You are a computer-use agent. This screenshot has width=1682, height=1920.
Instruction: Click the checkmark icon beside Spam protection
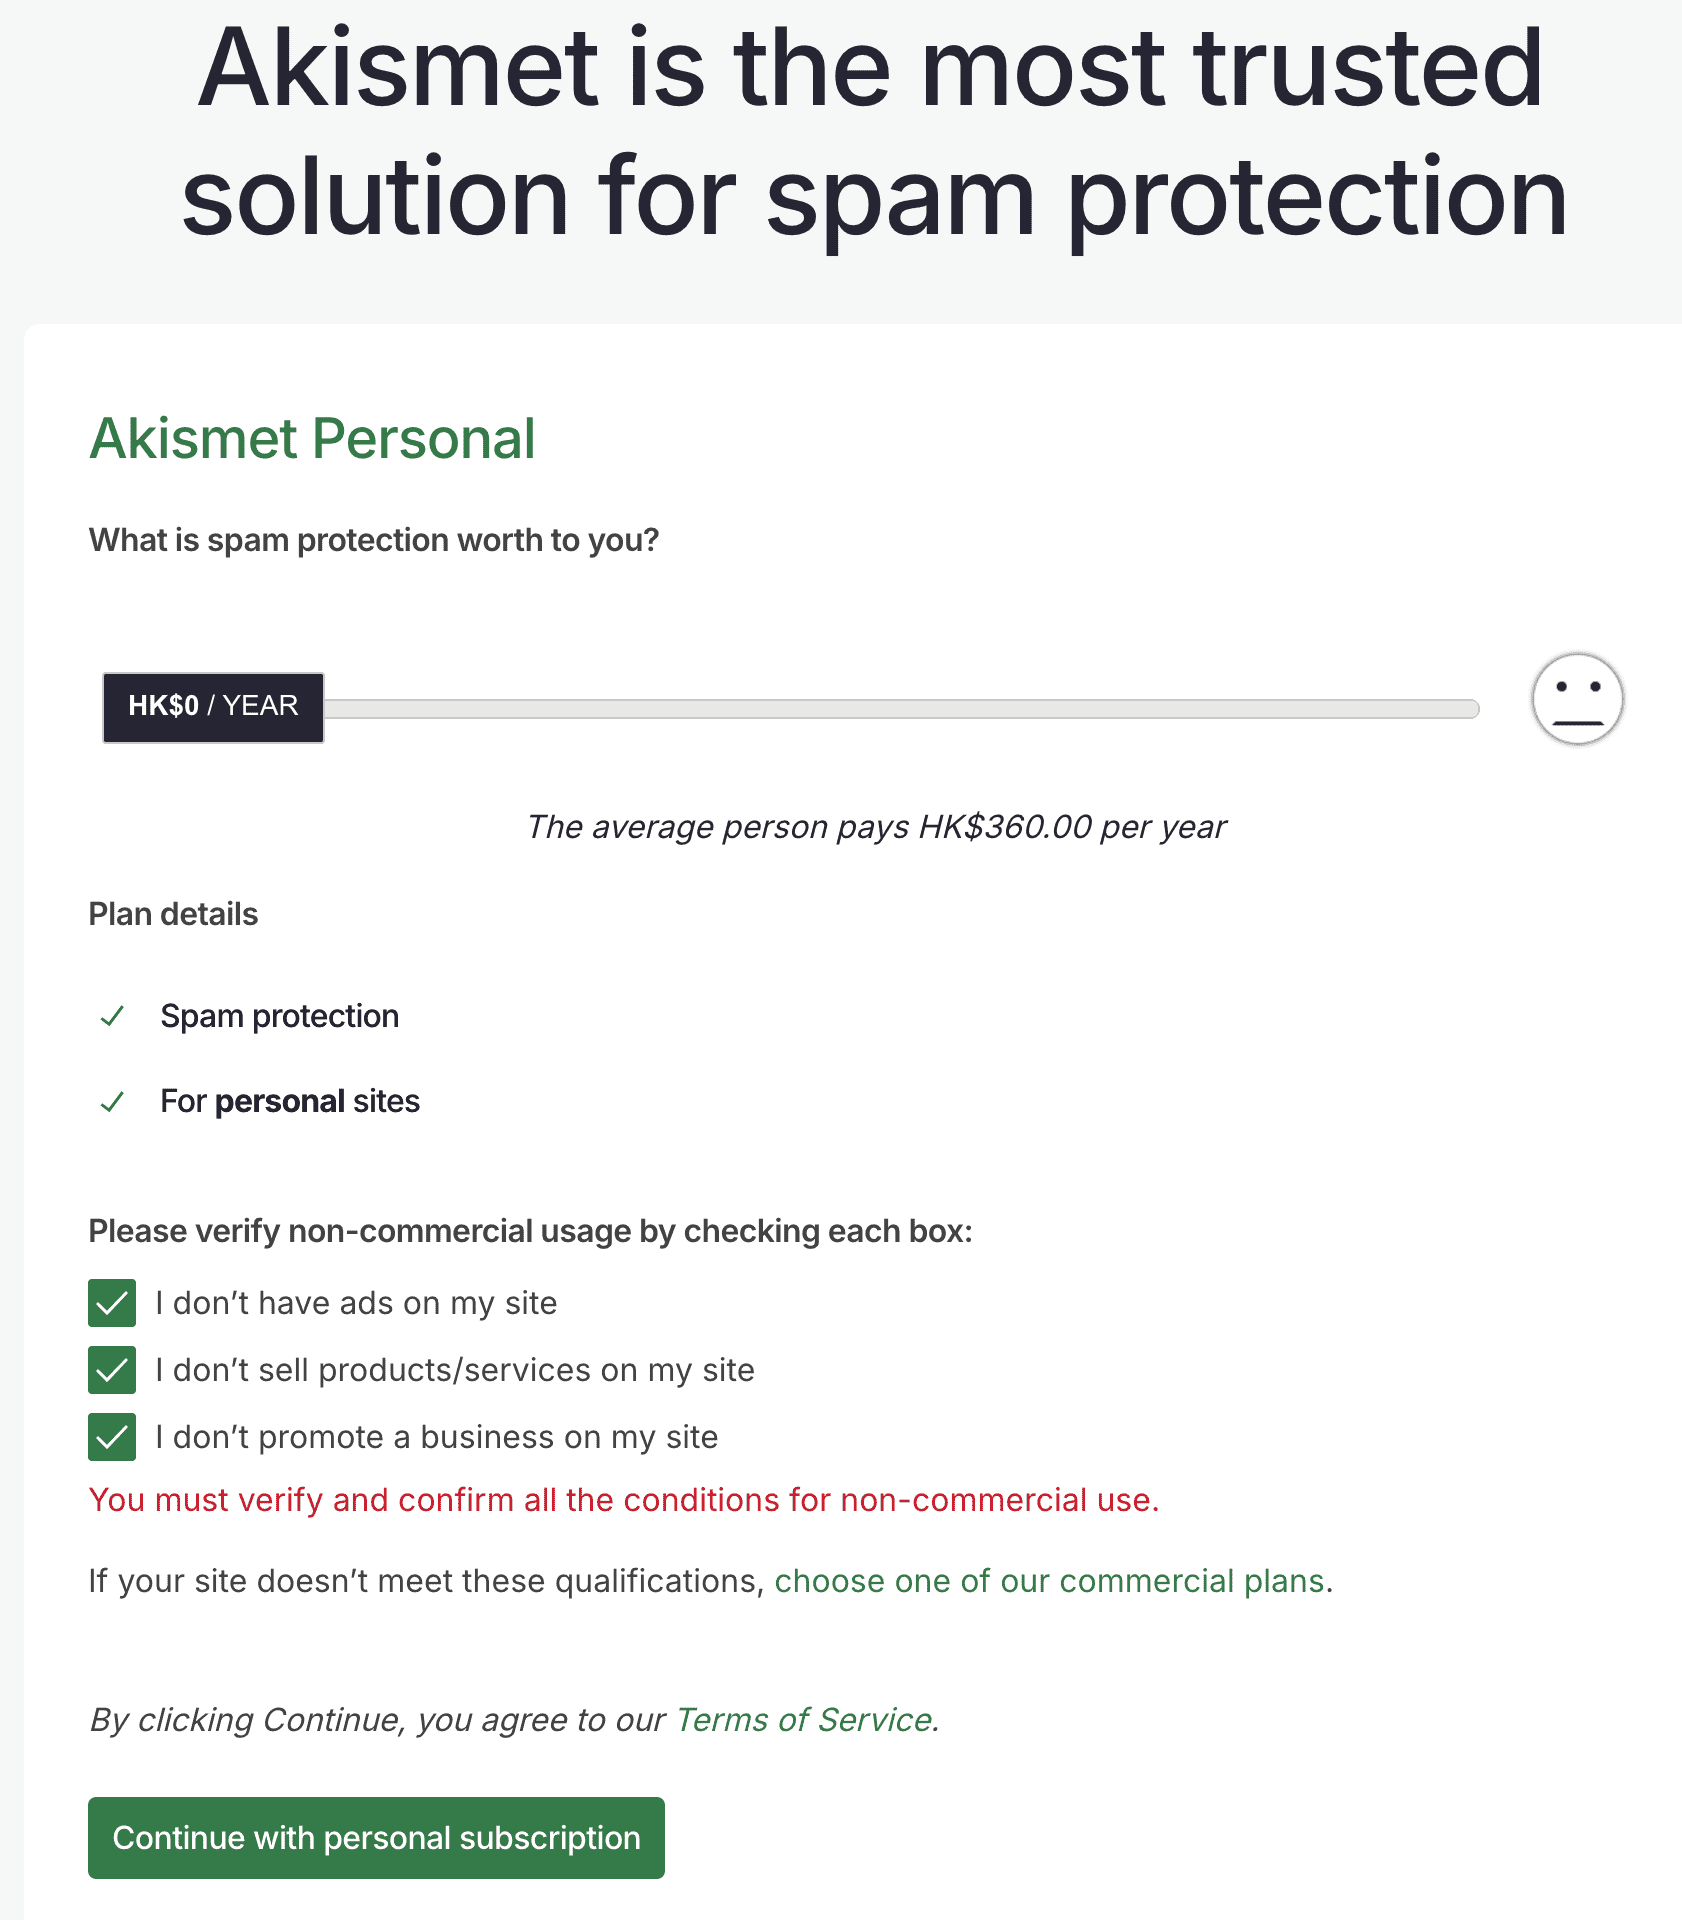[112, 1016]
